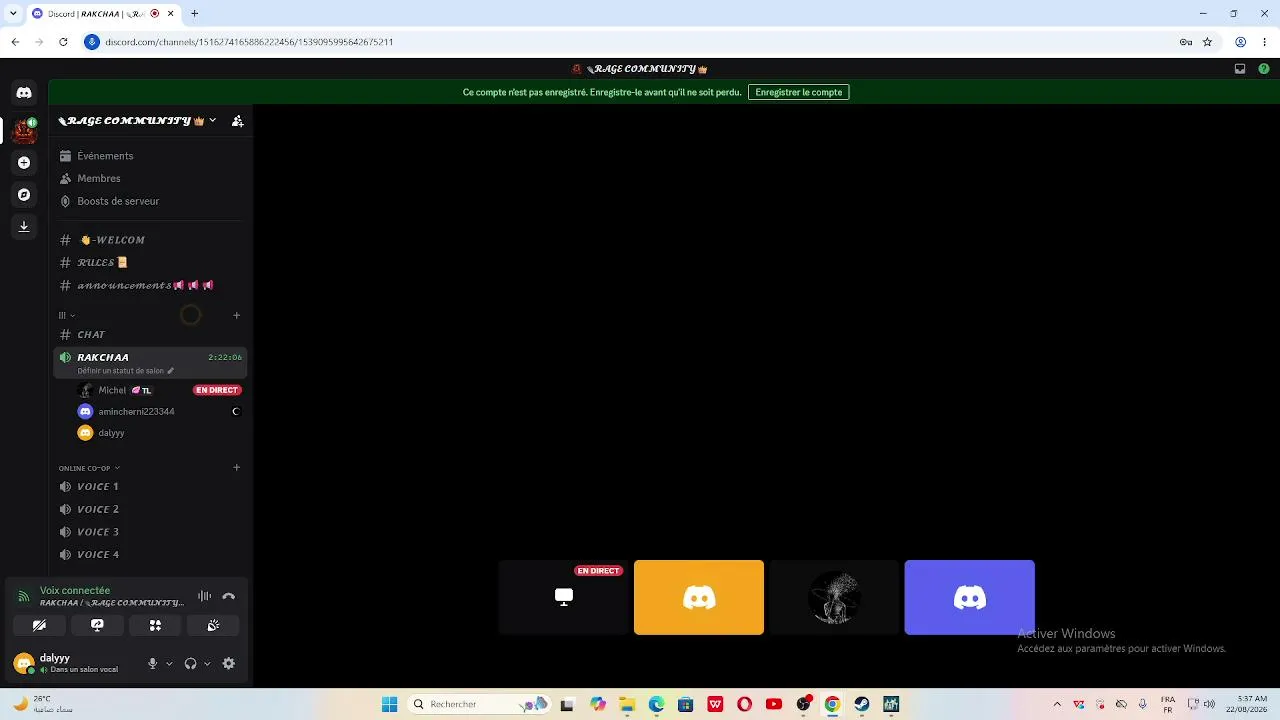Open the activities launcher icon

click(155, 625)
